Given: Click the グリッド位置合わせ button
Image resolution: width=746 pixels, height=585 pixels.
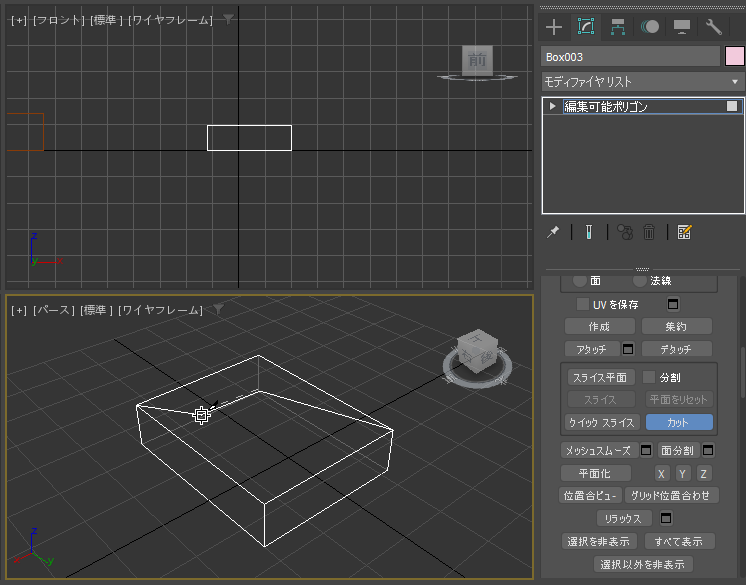Looking at the screenshot, I should tap(671, 496).
